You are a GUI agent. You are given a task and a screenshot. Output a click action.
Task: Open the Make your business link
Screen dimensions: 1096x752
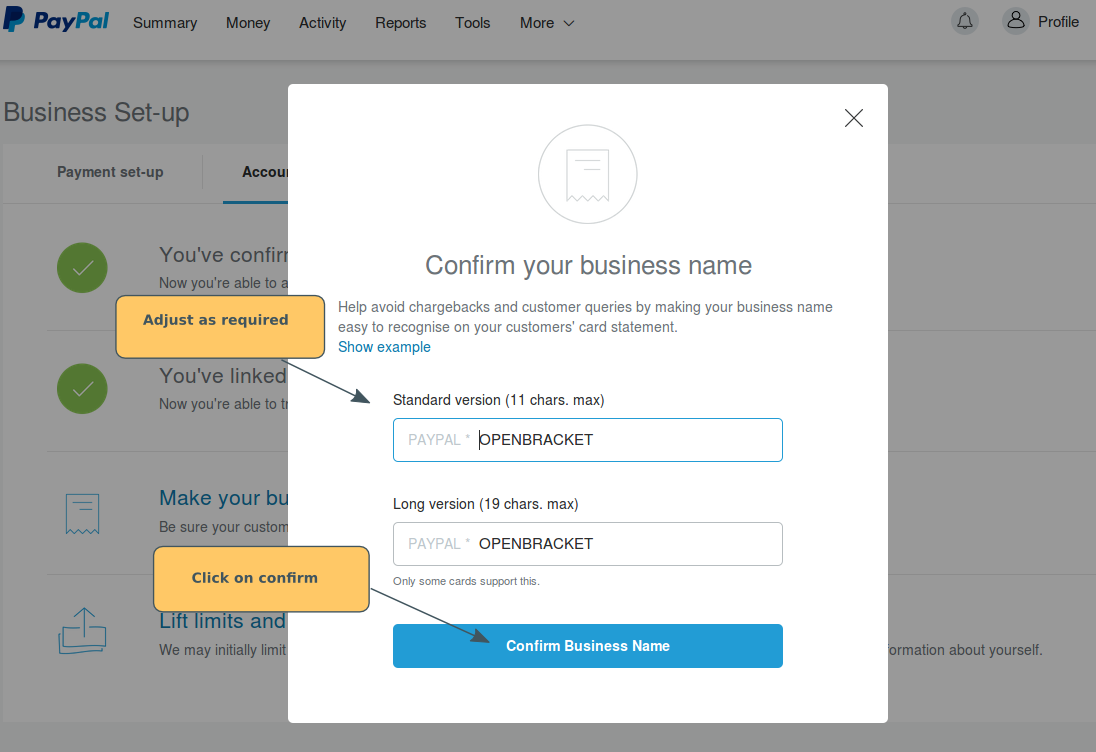[224, 498]
